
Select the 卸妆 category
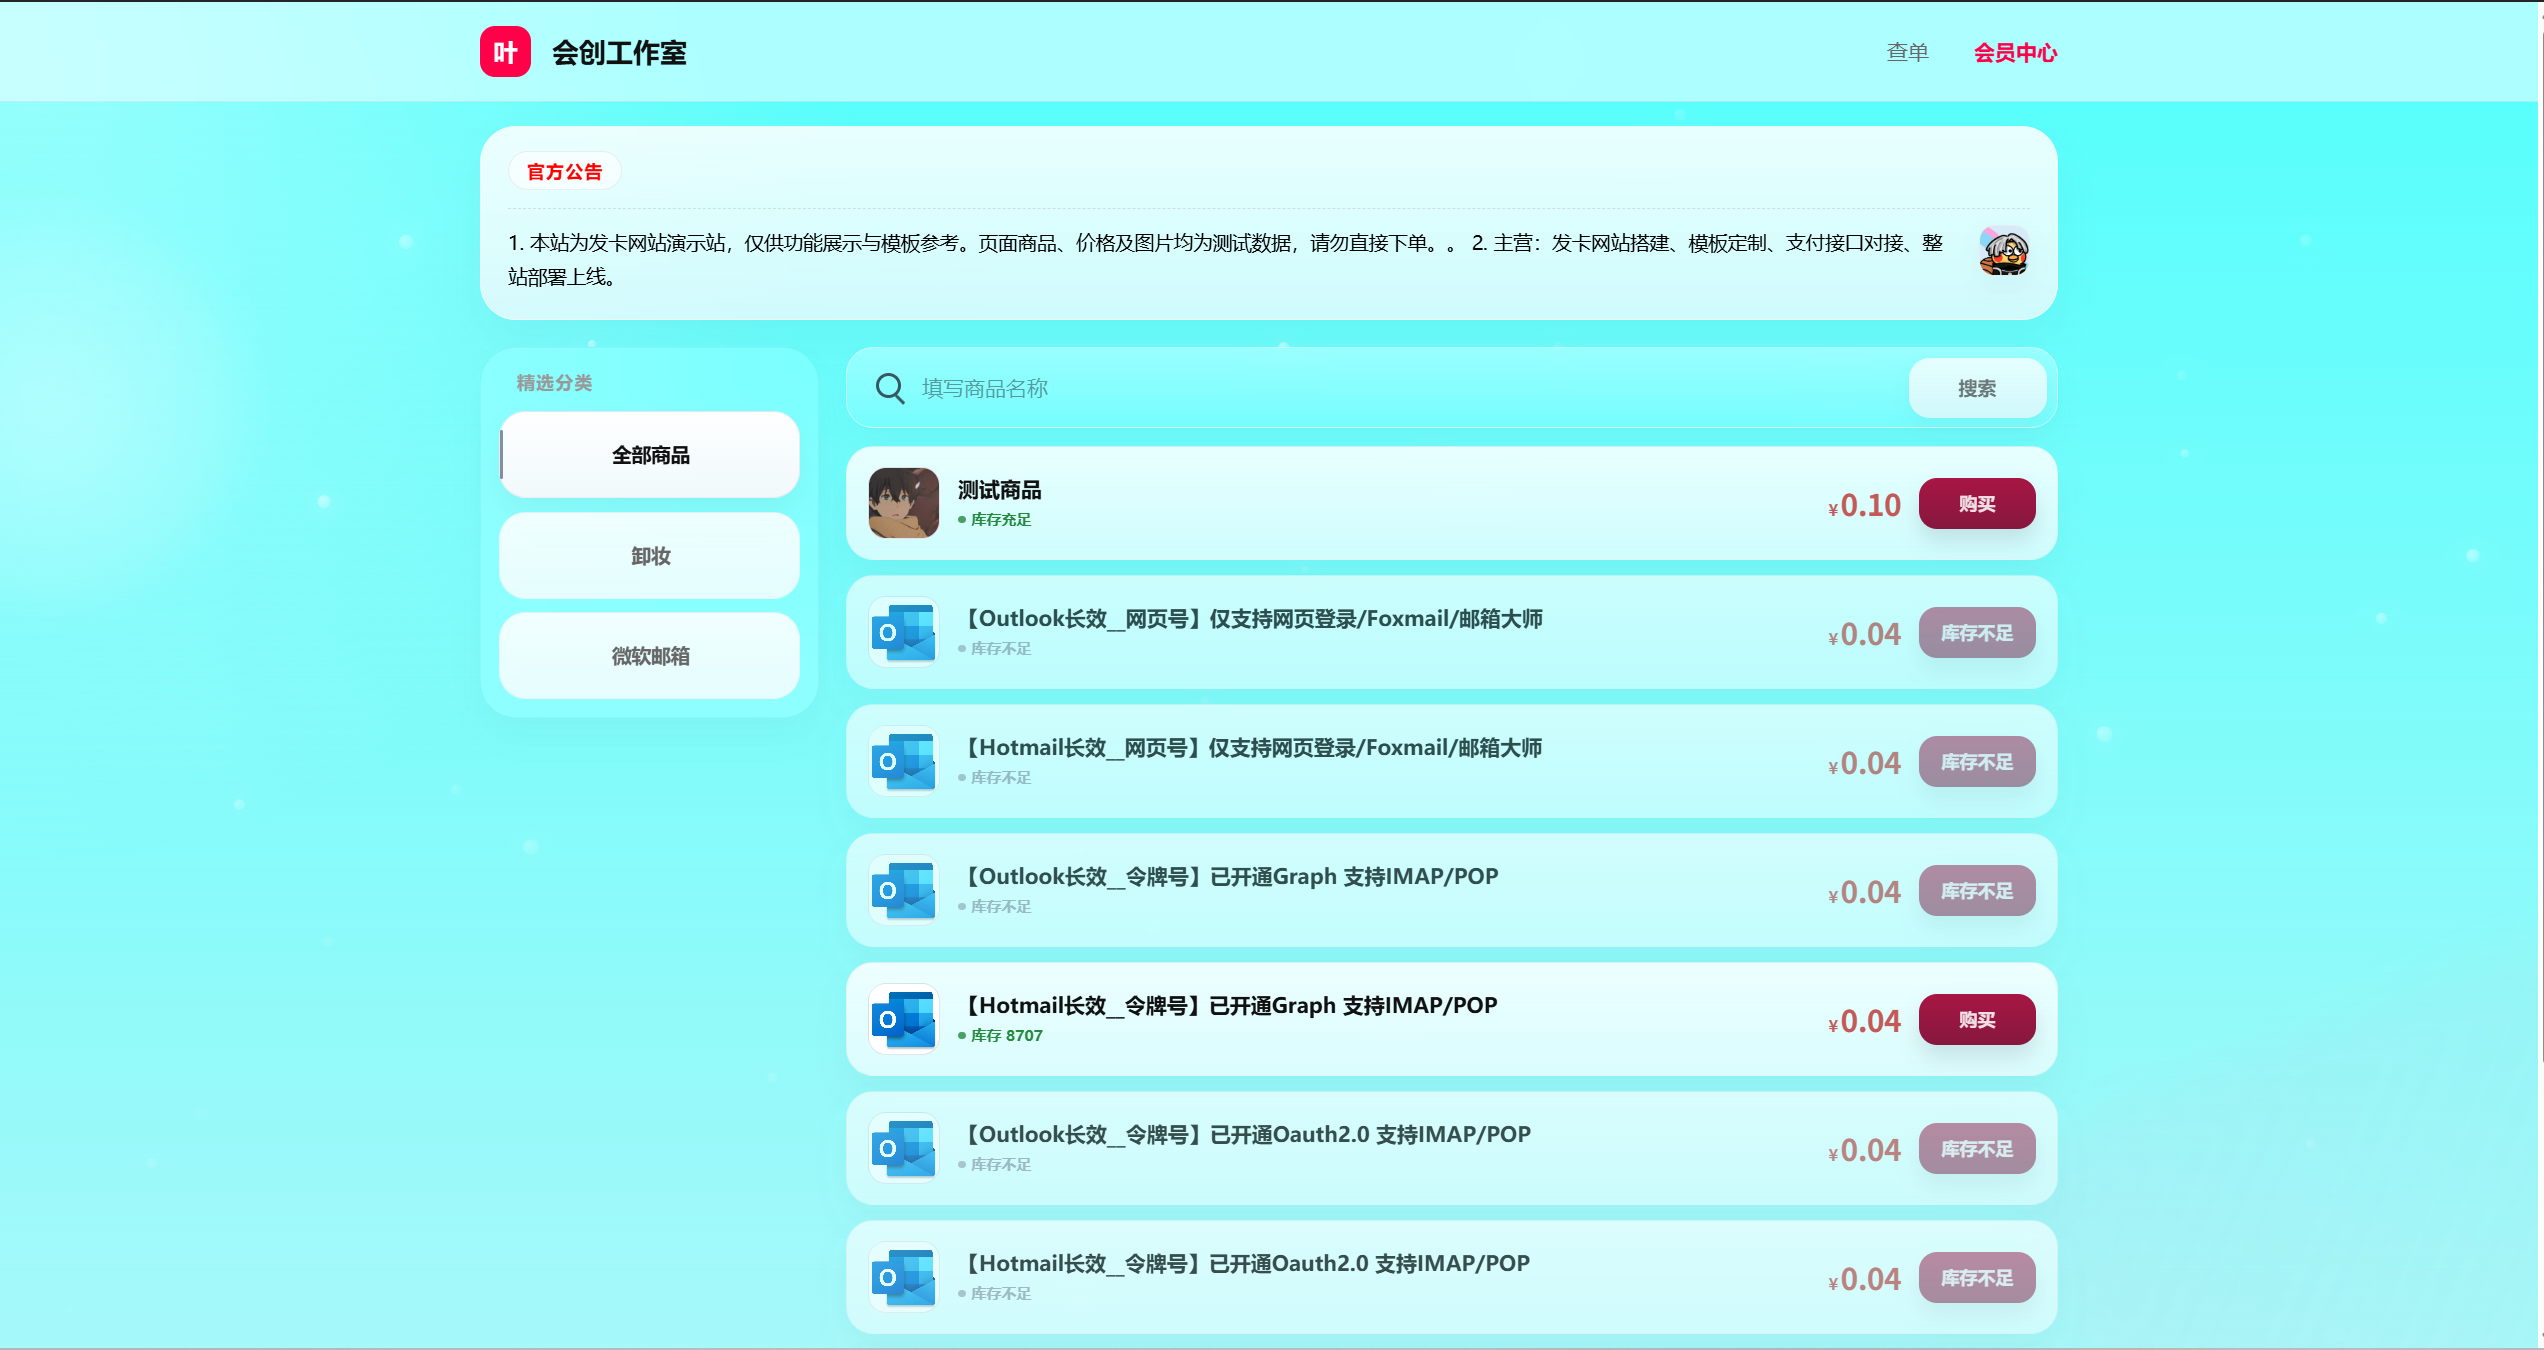[650, 556]
